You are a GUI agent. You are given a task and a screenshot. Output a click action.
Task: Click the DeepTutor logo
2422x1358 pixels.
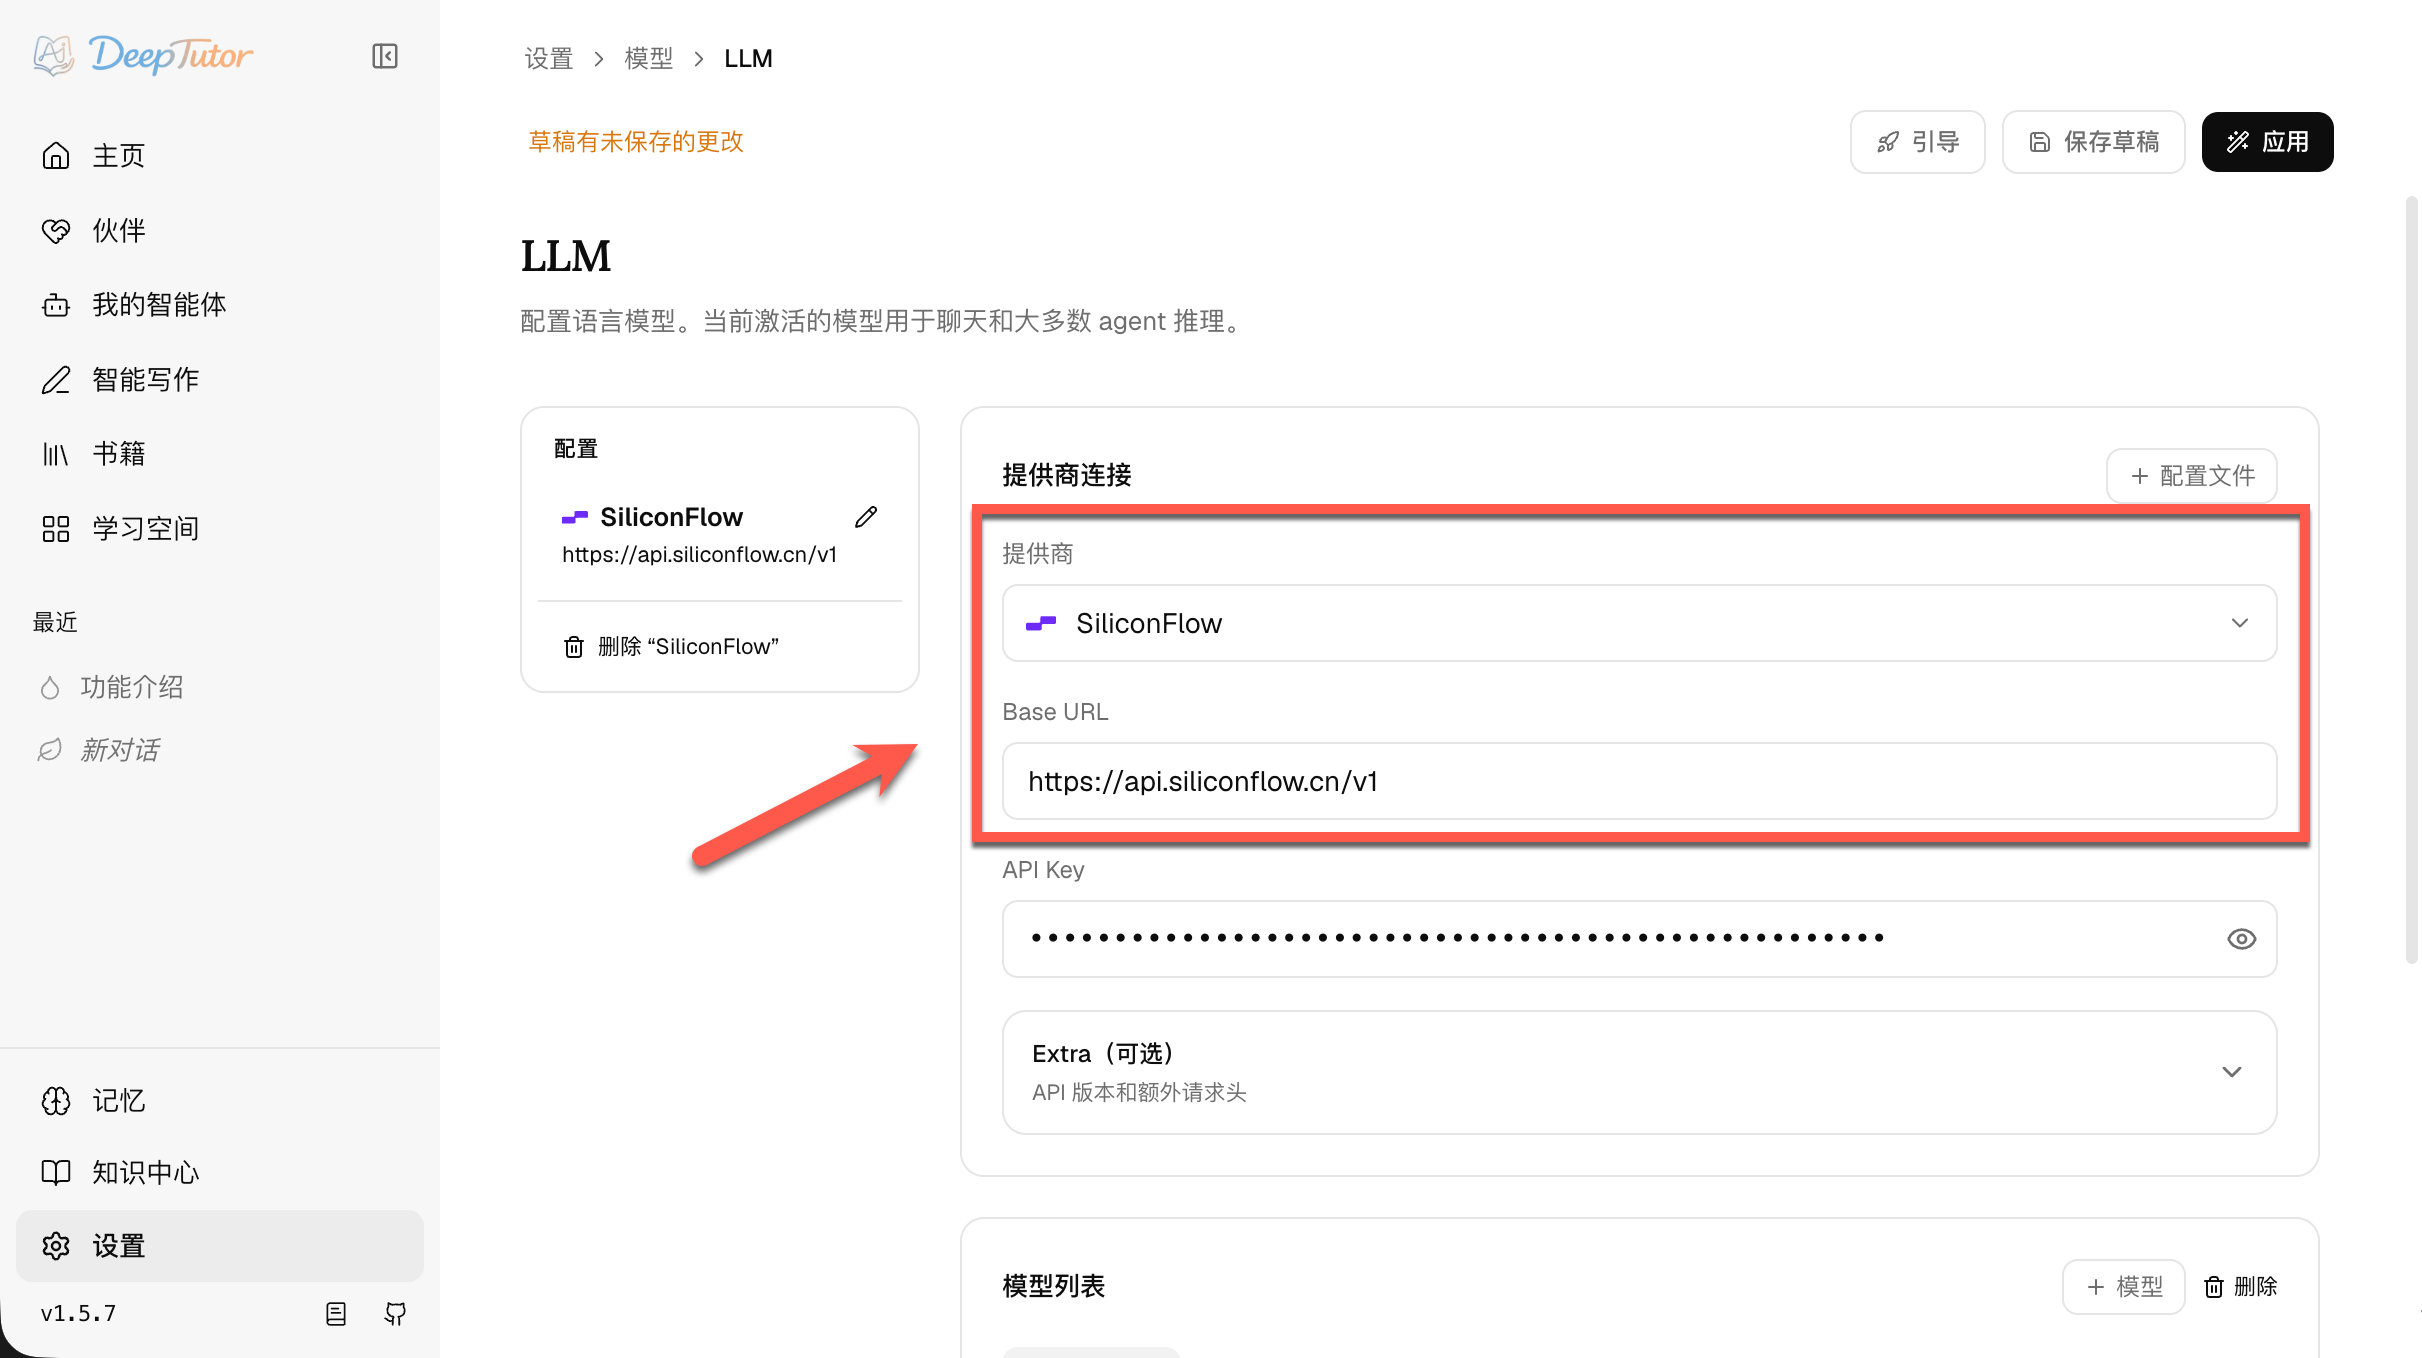[x=143, y=55]
